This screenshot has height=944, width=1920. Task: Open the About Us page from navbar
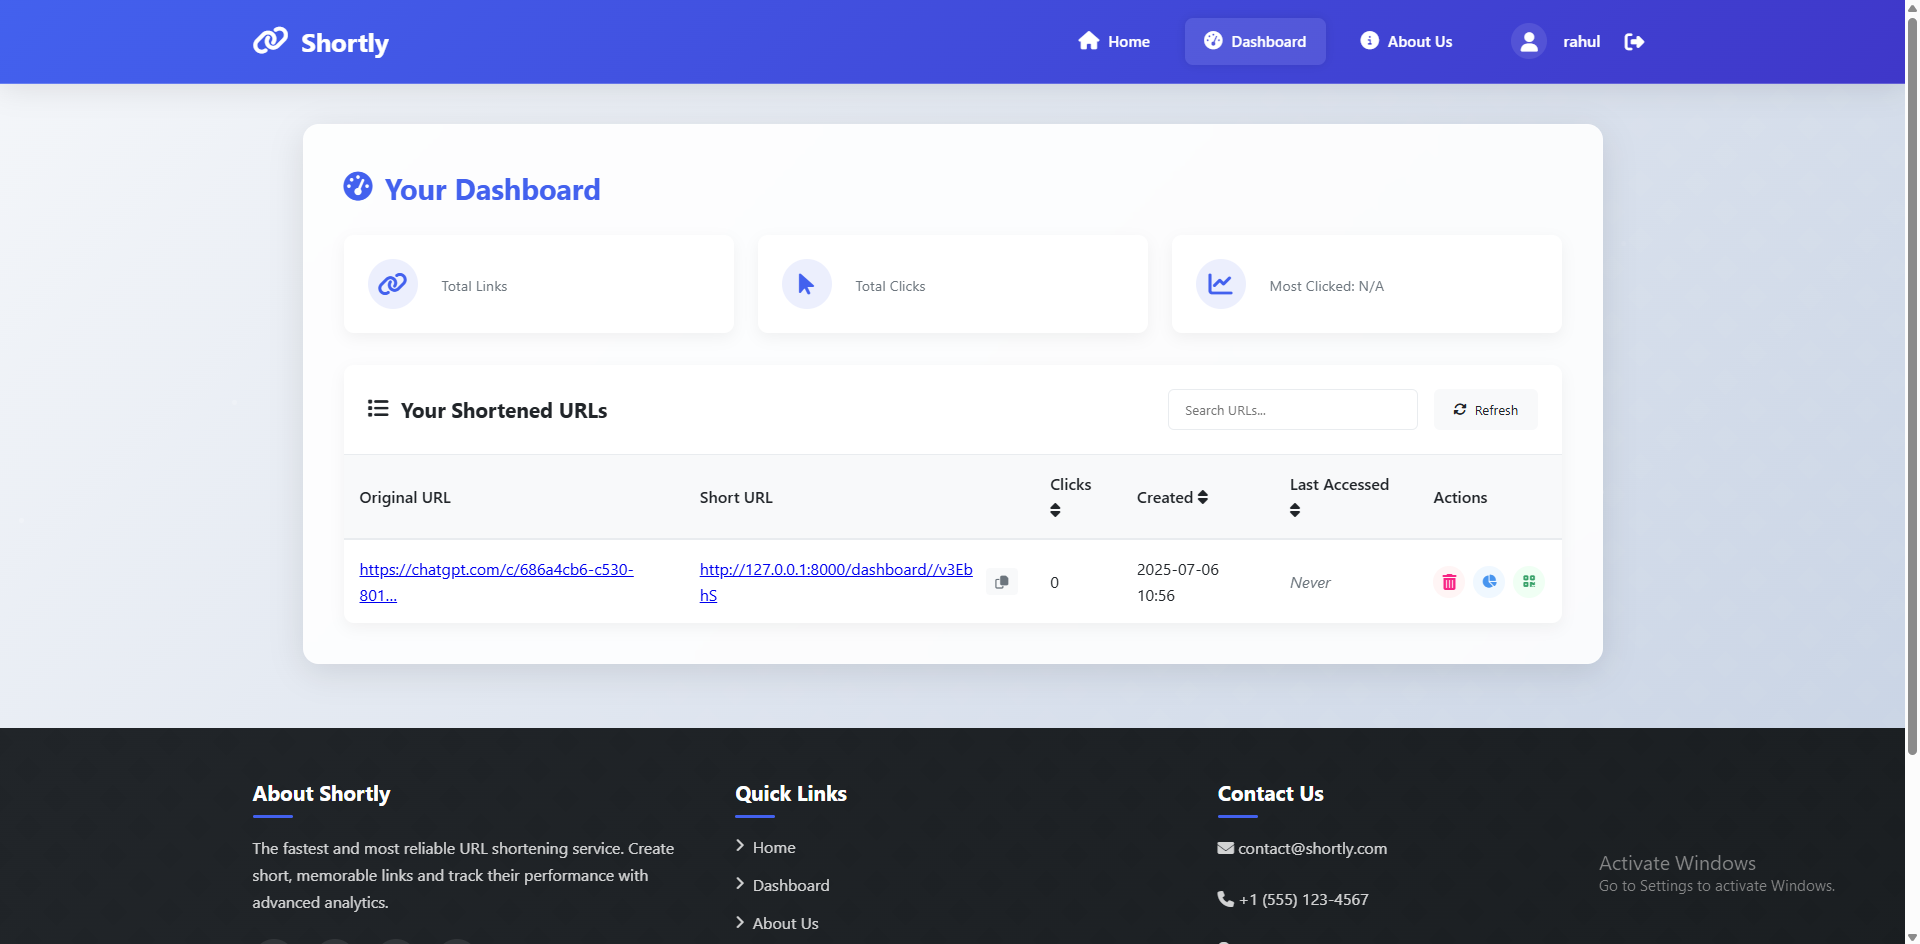point(1405,41)
